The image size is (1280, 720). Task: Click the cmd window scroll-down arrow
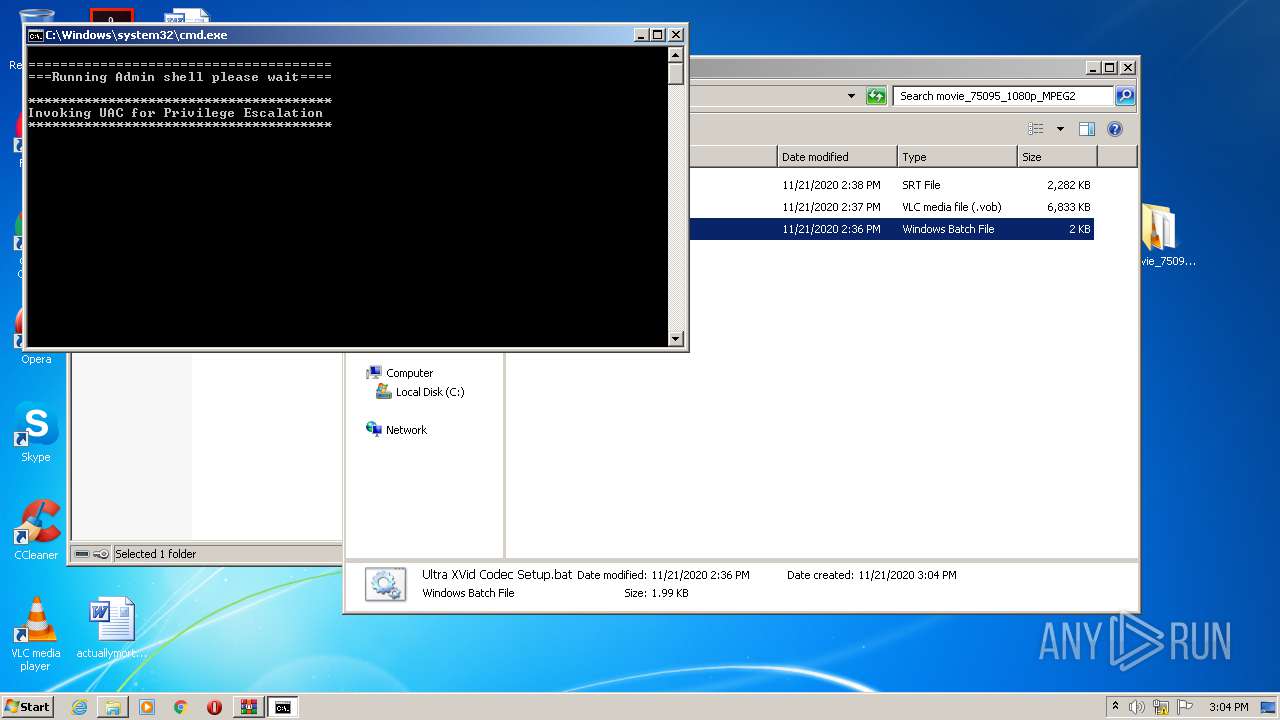676,338
